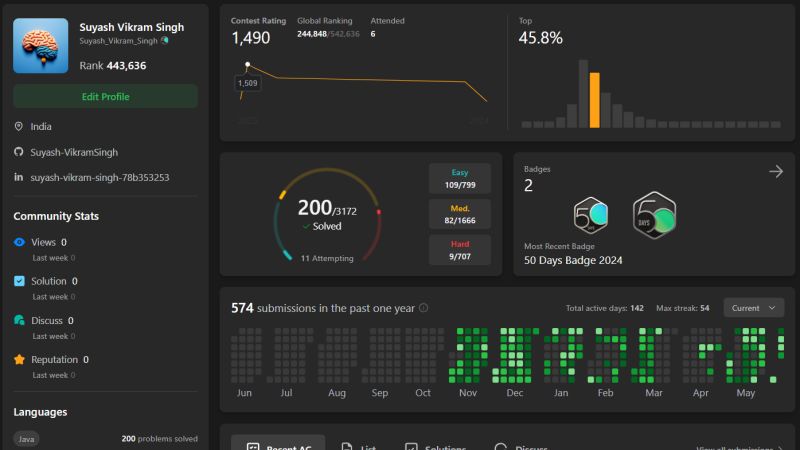This screenshot has height=450, width=800.
Task: Open badges with the right arrow icon
Action: (x=776, y=171)
